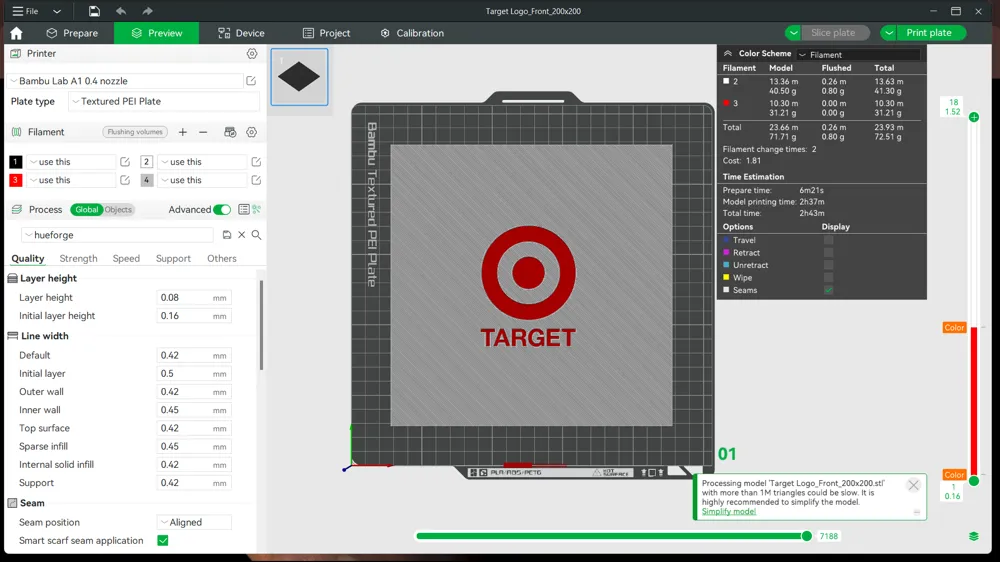The width and height of the screenshot is (1000, 562).
Task: Open process settings list icon
Action: [x=244, y=209]
